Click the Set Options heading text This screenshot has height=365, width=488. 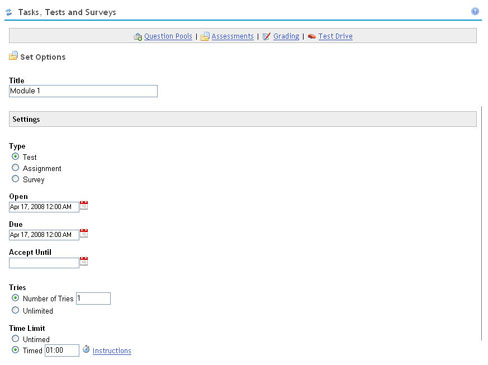pyautogui.click(x=43, y=57)
